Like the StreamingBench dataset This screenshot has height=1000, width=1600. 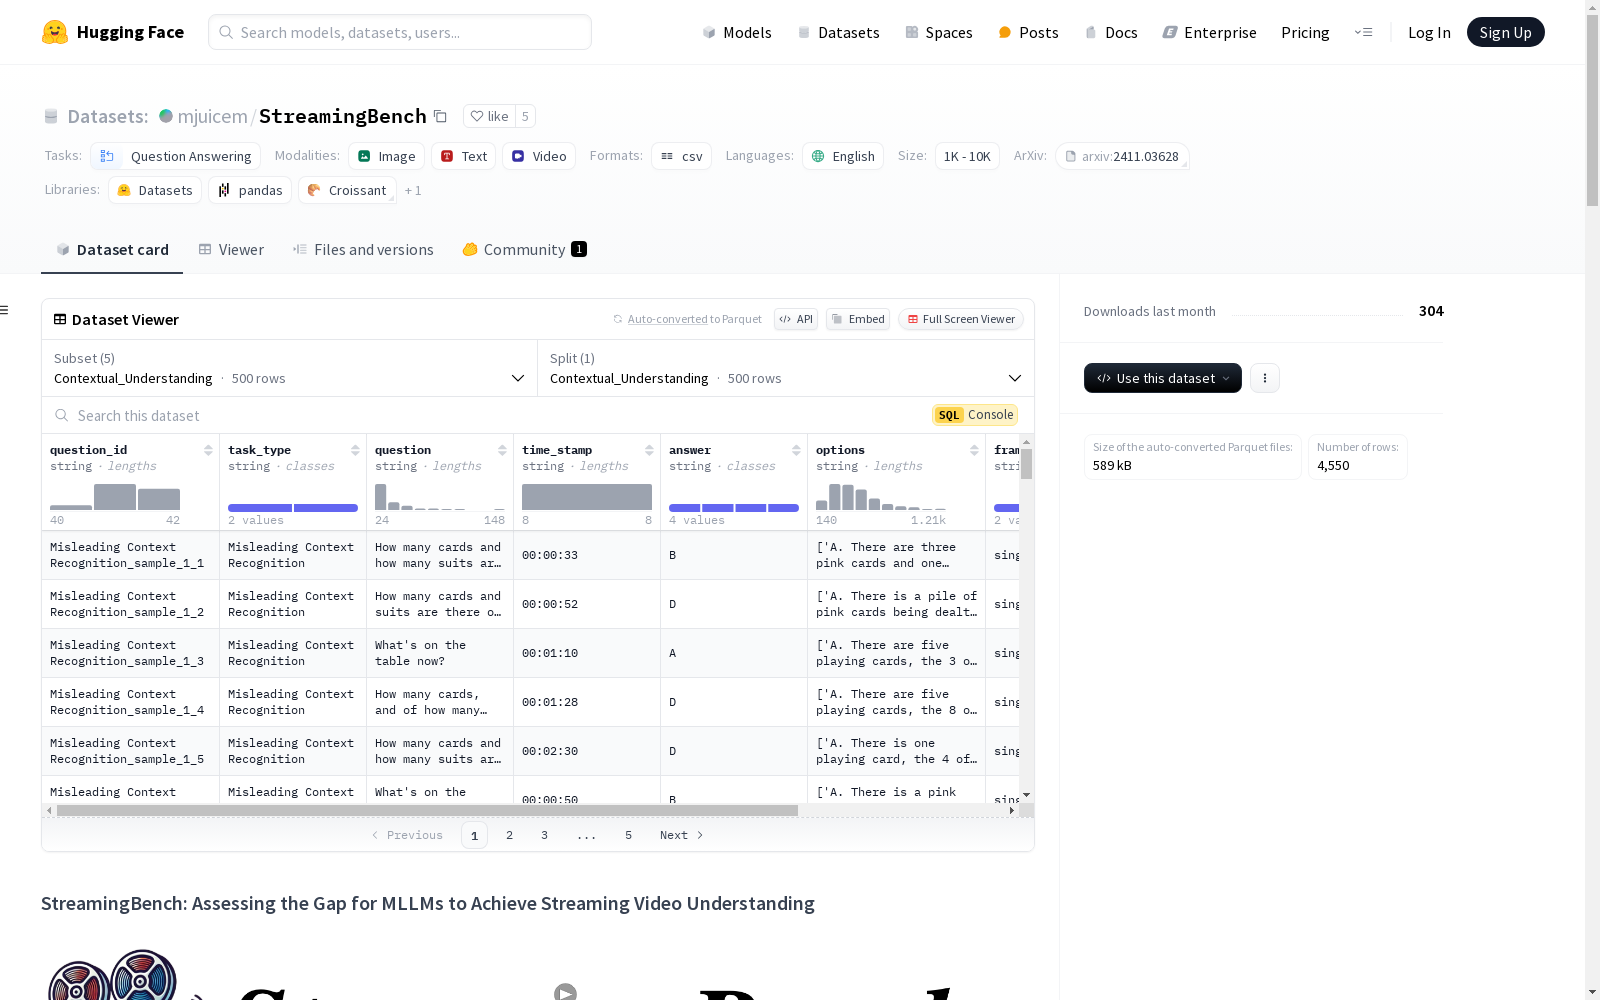(489, 116)
